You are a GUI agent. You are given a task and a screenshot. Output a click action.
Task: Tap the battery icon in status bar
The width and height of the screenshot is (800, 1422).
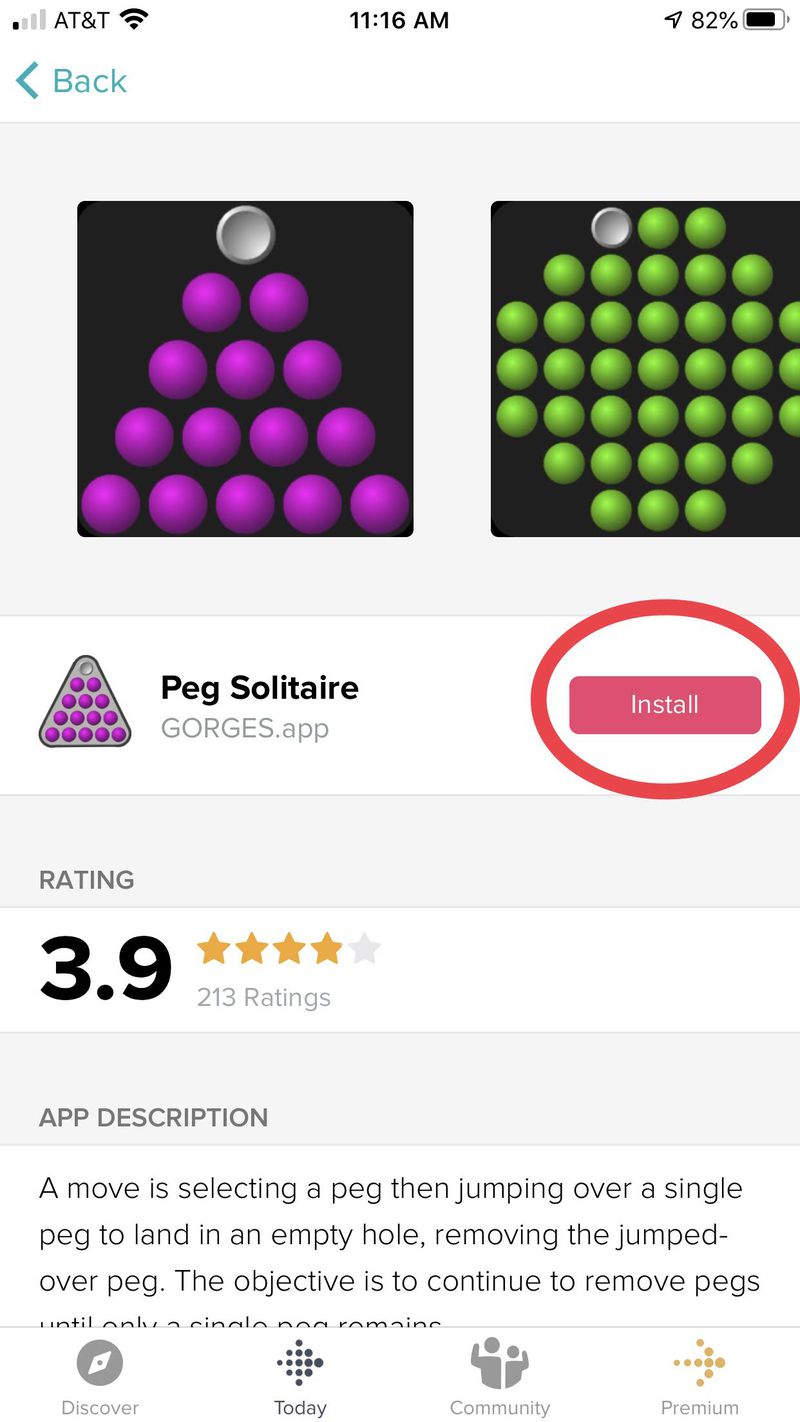tap(766, 20)
